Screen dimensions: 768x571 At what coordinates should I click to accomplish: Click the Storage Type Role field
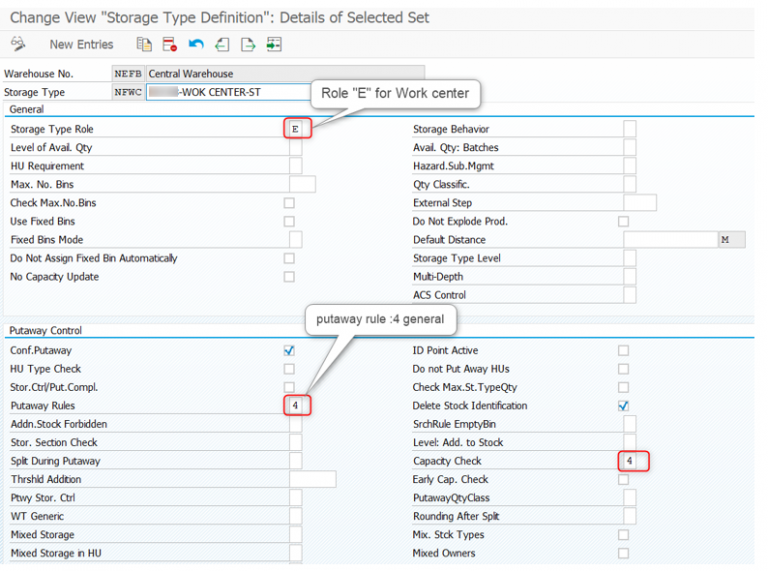point(296,129)
